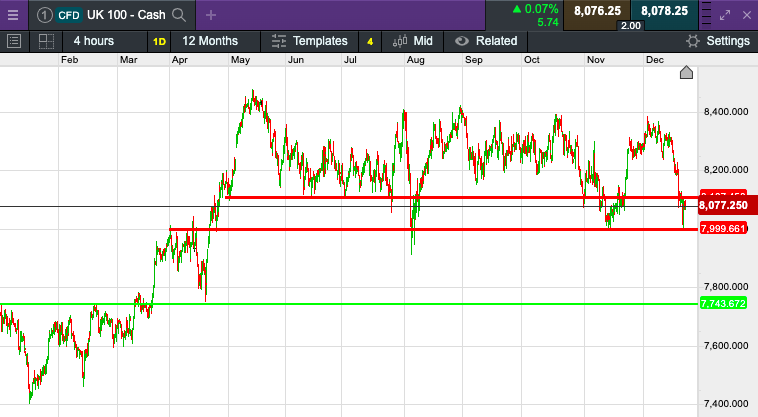Toggle the 1D period shortcut
Viewport: 758px width, 417px height.
[x=160, y=42]
